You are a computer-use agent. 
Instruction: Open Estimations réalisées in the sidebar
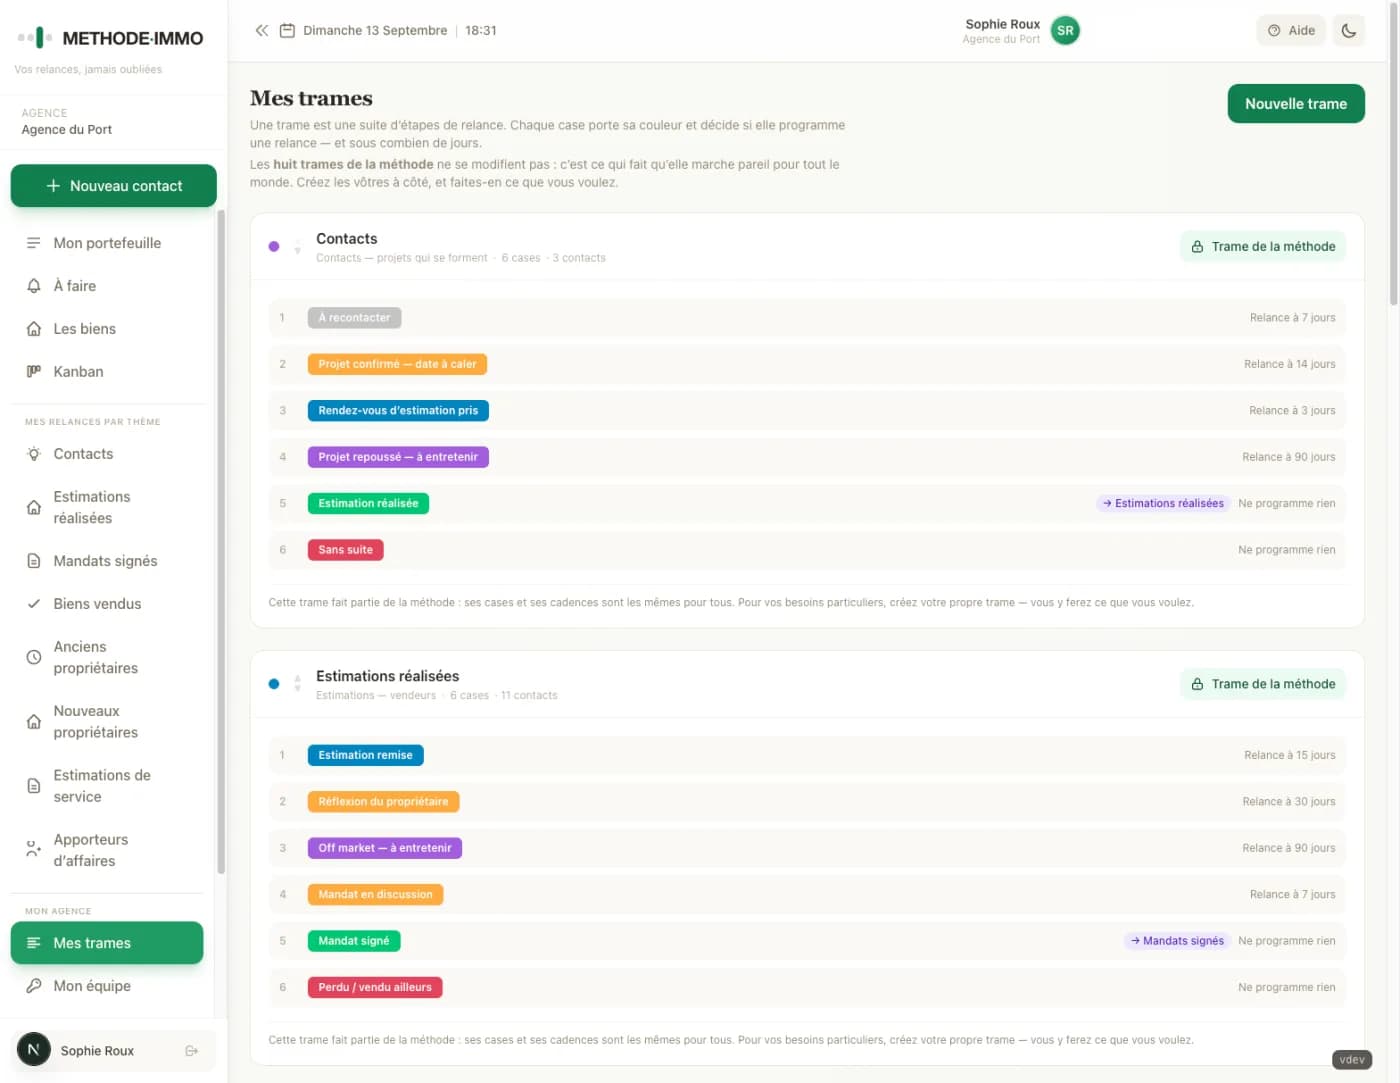coord(107,507)
